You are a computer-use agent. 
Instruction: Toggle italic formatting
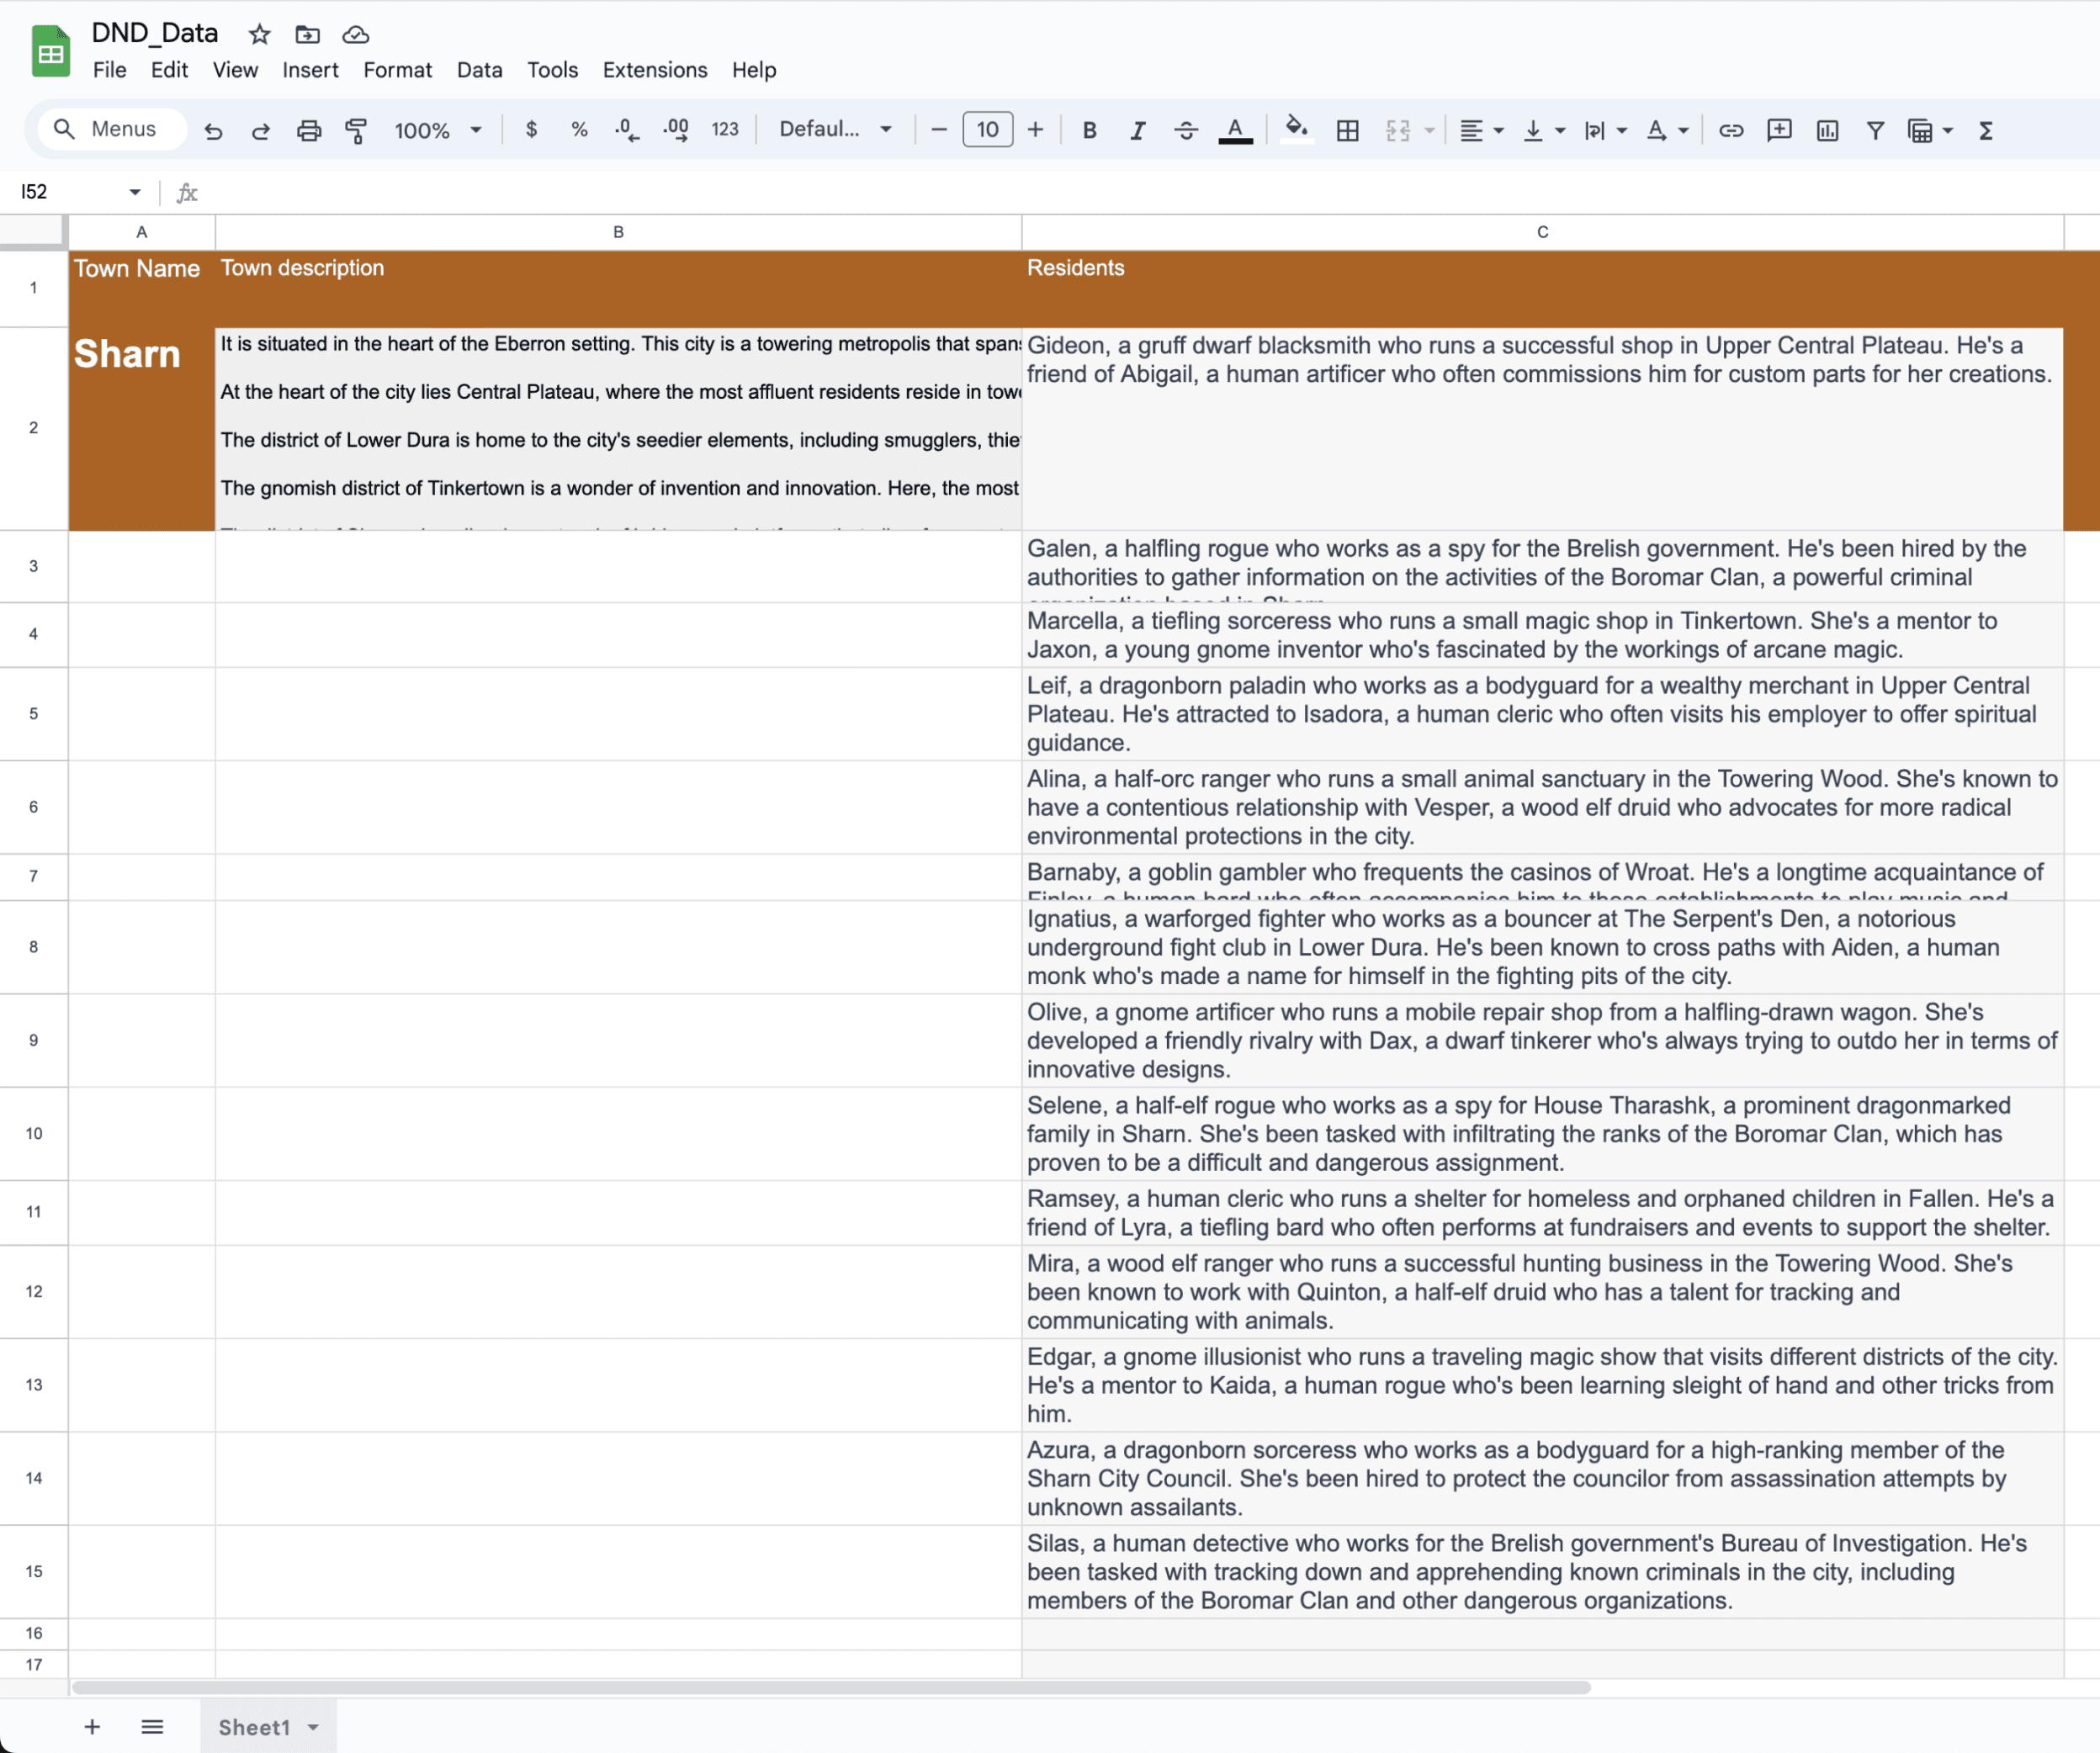click(1137, 130)
